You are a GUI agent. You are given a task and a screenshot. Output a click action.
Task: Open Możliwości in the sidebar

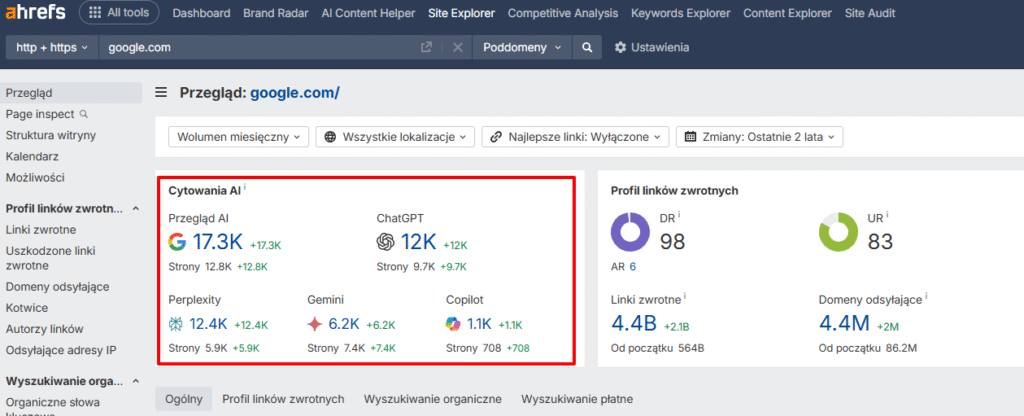tap(35, 178)
